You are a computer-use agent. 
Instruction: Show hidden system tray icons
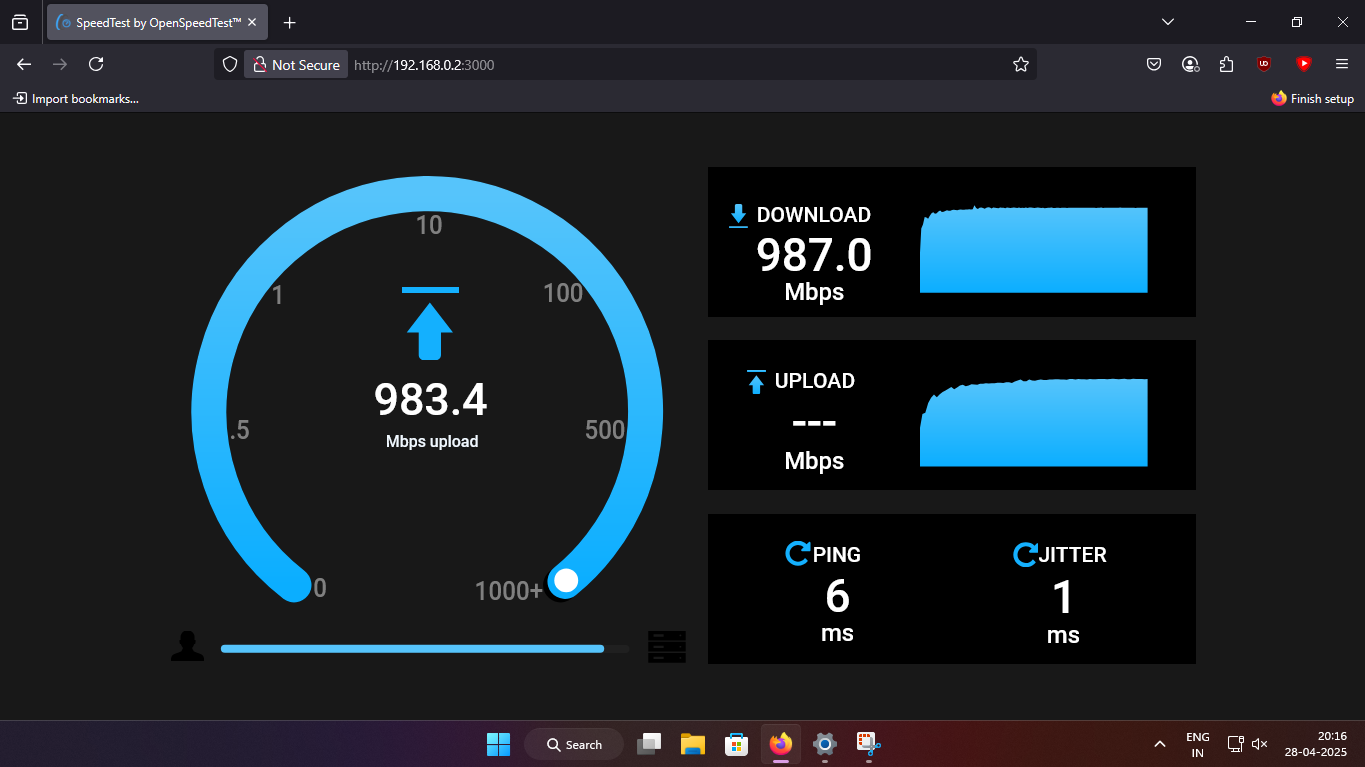tap(1160, 744)
